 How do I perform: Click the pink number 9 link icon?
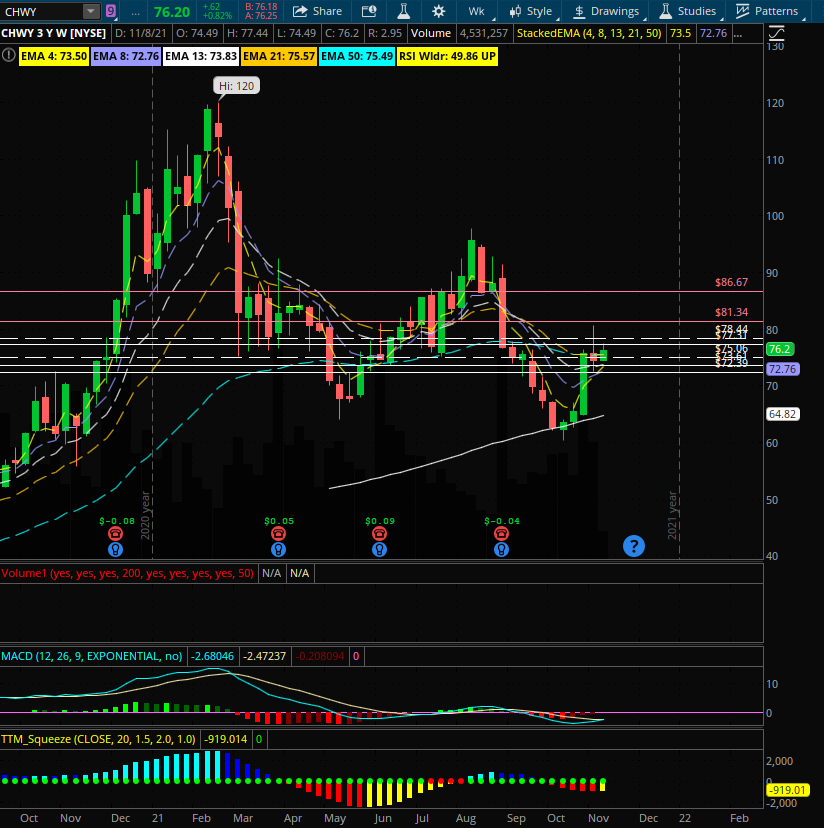(110, 11)
